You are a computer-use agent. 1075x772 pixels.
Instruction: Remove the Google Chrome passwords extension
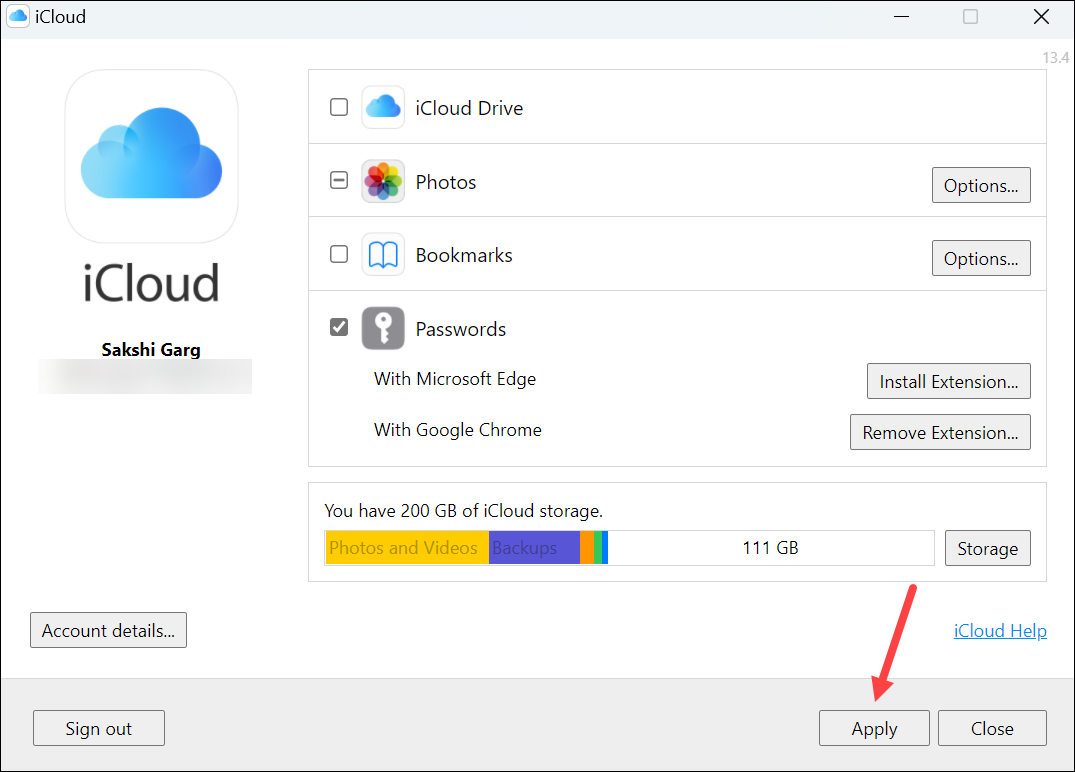pyautogui.click(x=940, y=432)
